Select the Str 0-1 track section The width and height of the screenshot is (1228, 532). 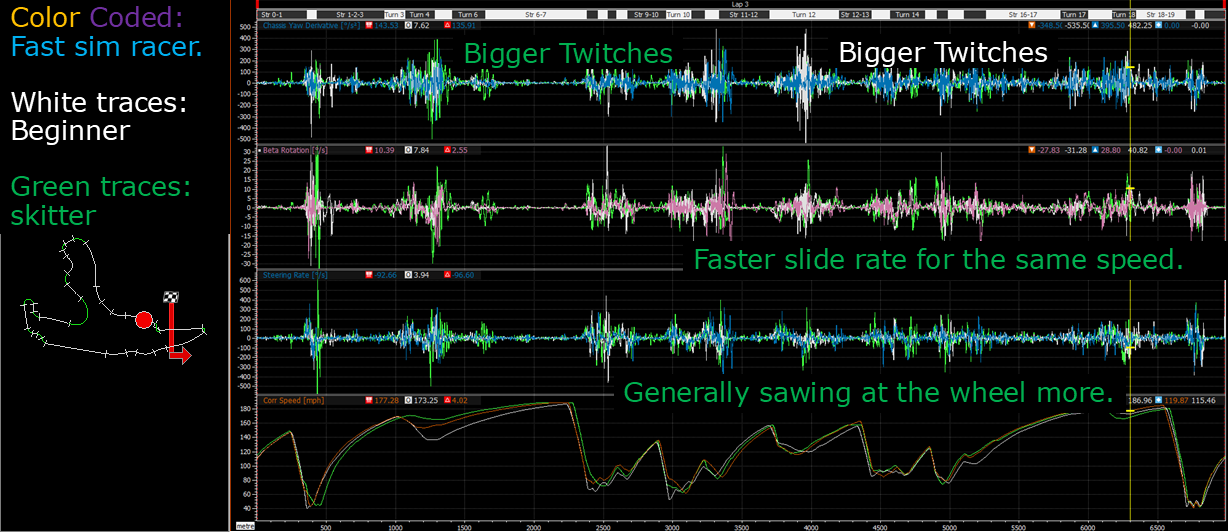point(283,15)
